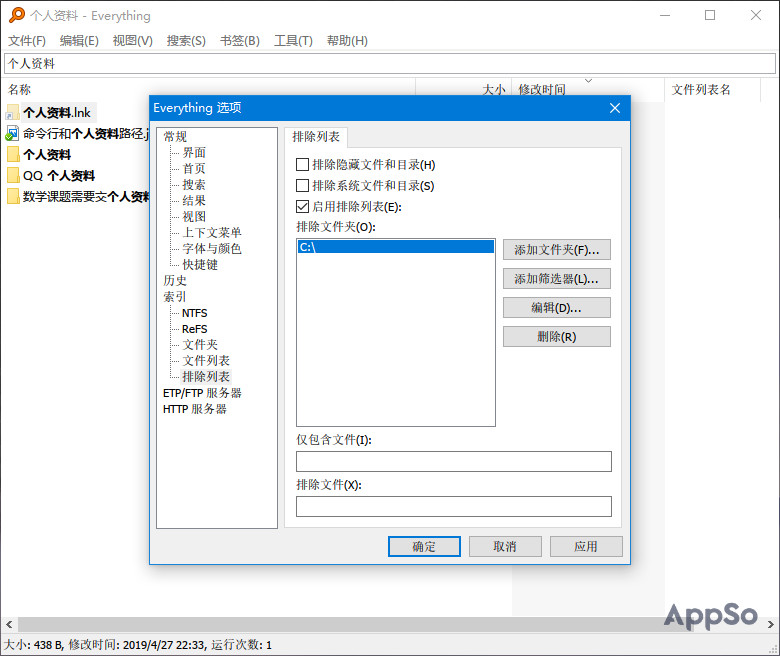Select 文件列表 in options tree

tap(206, 360)
